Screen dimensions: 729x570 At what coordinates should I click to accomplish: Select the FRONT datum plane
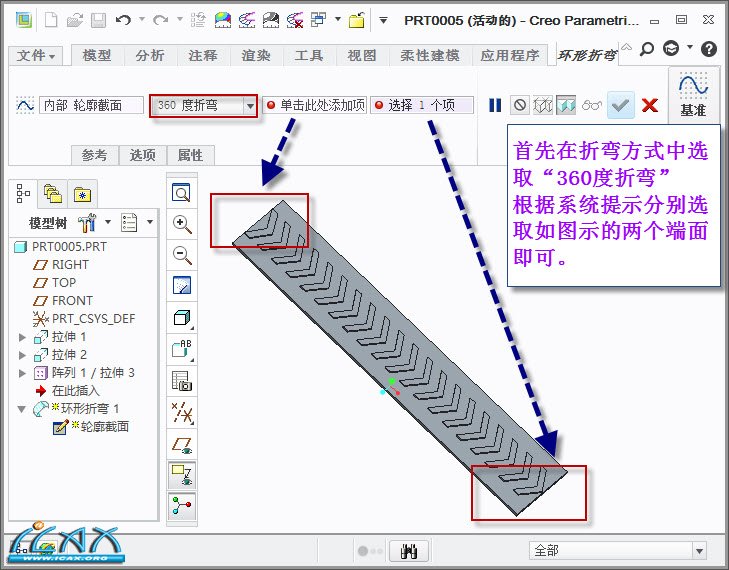pyautogui.click(x=63, y=301)
